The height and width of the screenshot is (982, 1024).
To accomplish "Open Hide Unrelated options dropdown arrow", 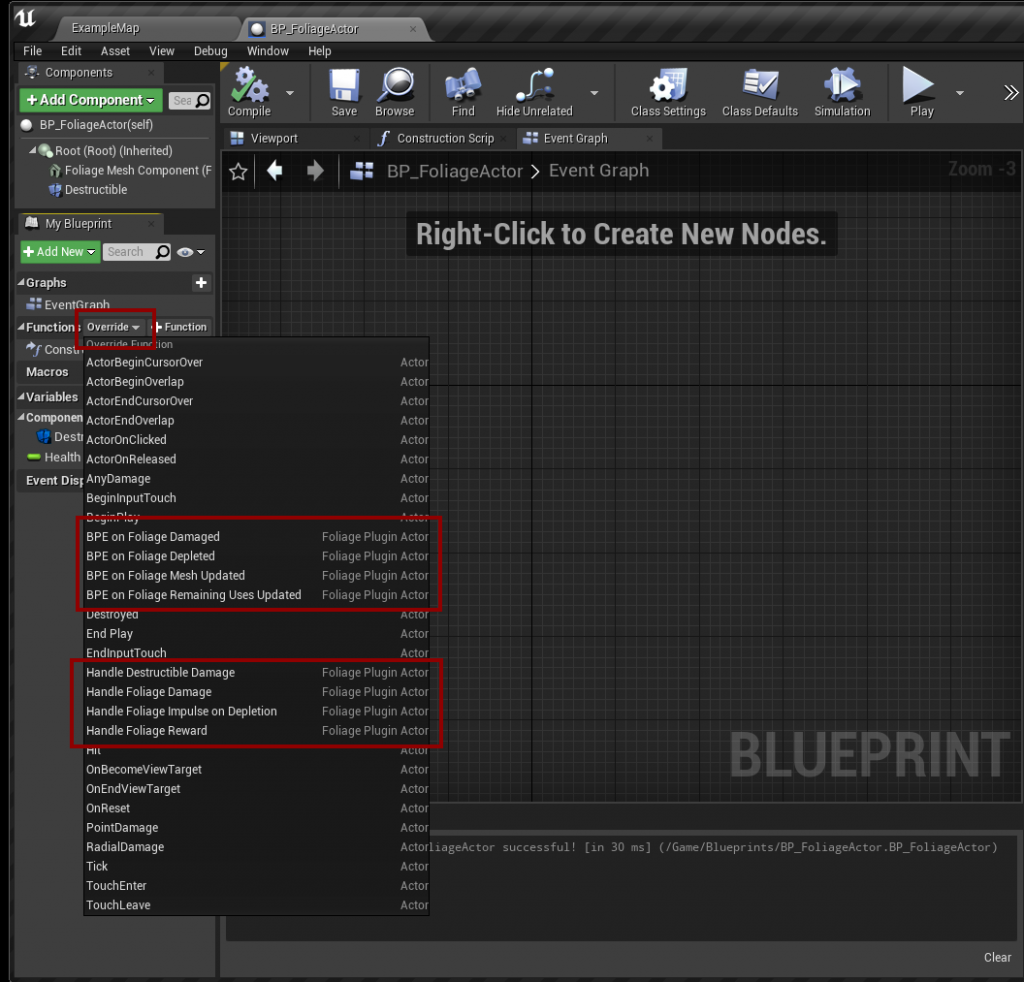I will click(x=594, y=93).
